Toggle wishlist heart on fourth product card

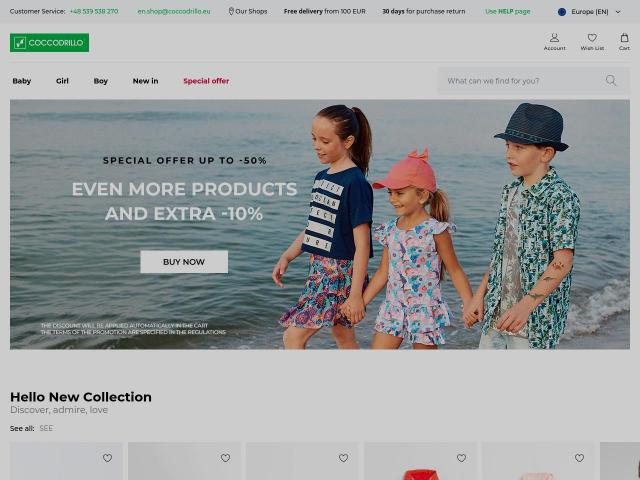pyautogui.click(x=461, y=458)
